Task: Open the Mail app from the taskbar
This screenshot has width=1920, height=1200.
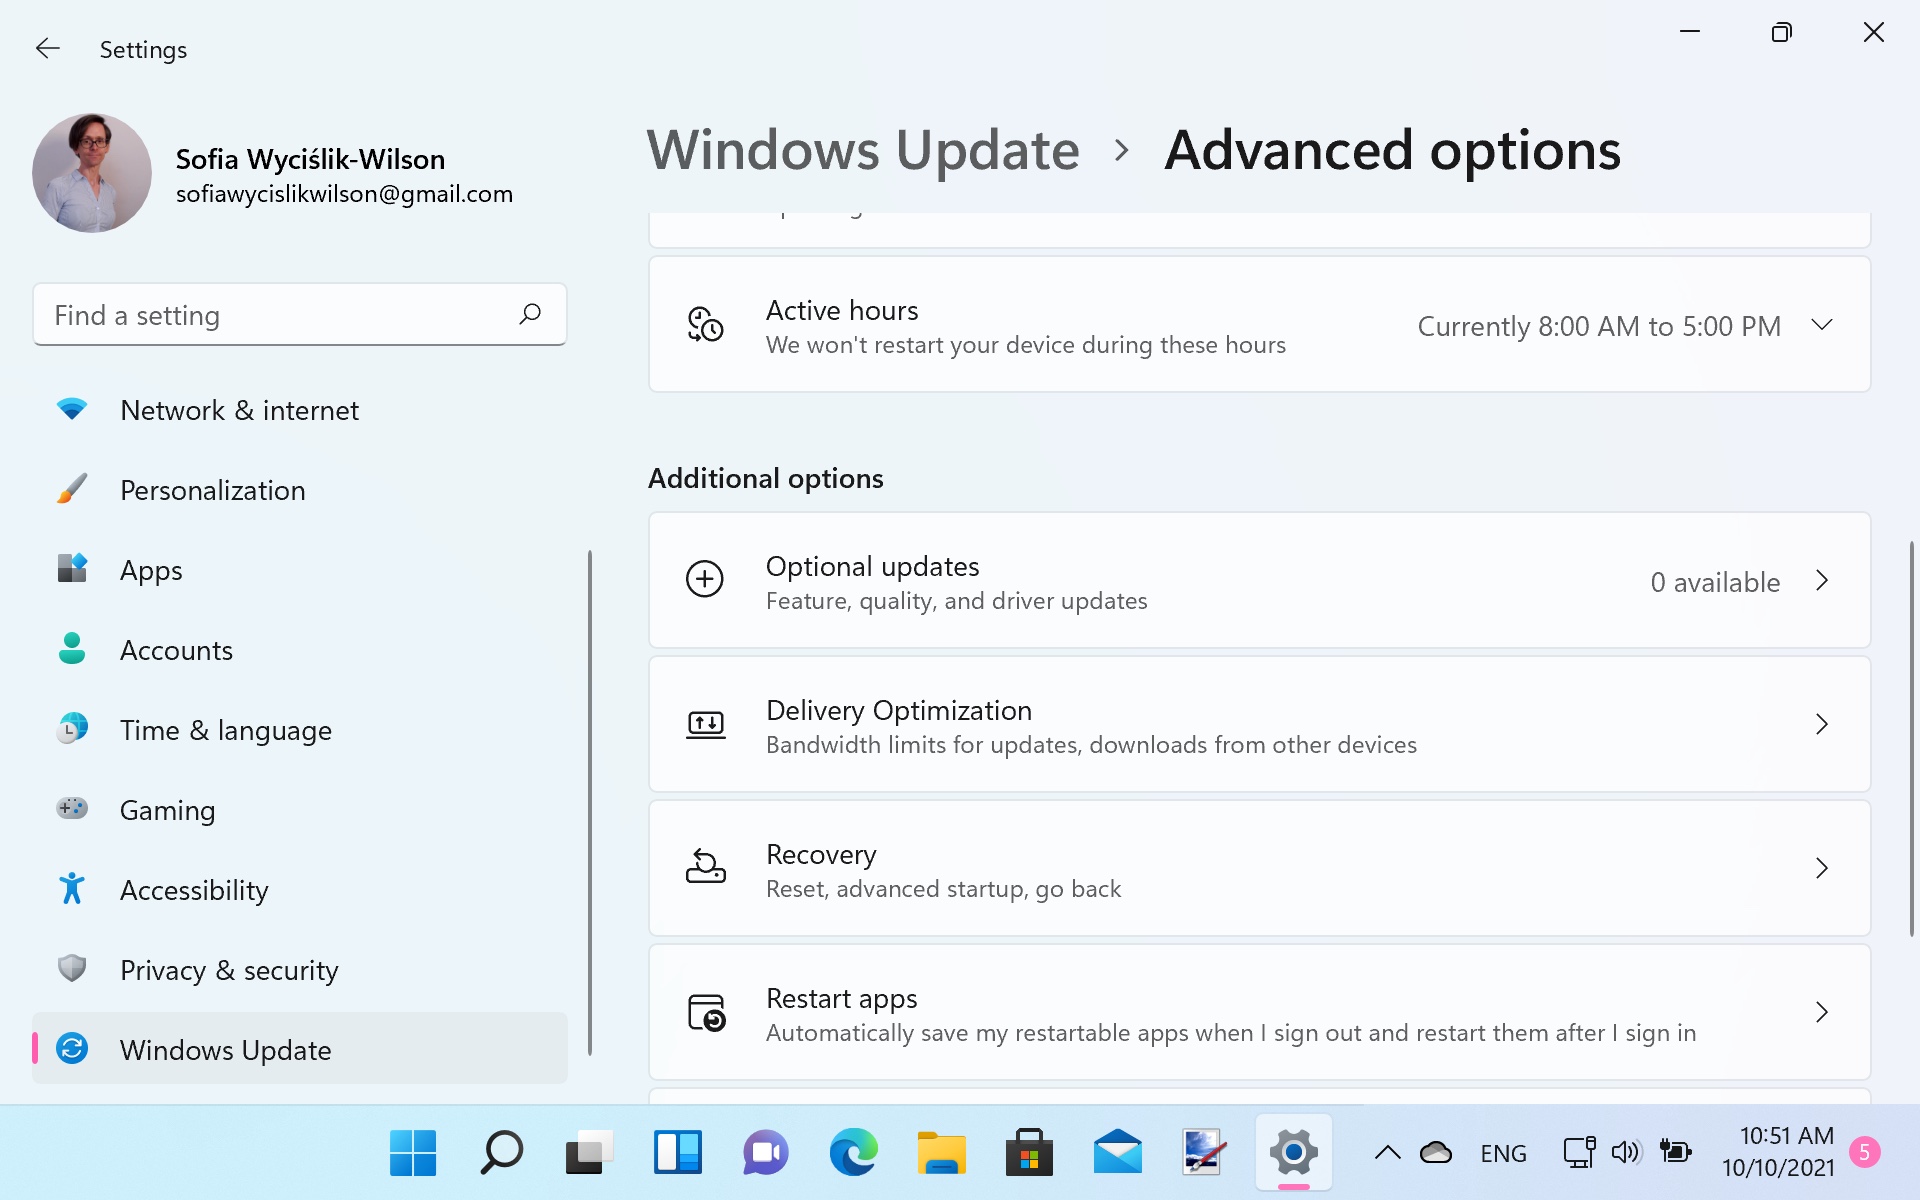Action: click(x=1117, y=1153)
